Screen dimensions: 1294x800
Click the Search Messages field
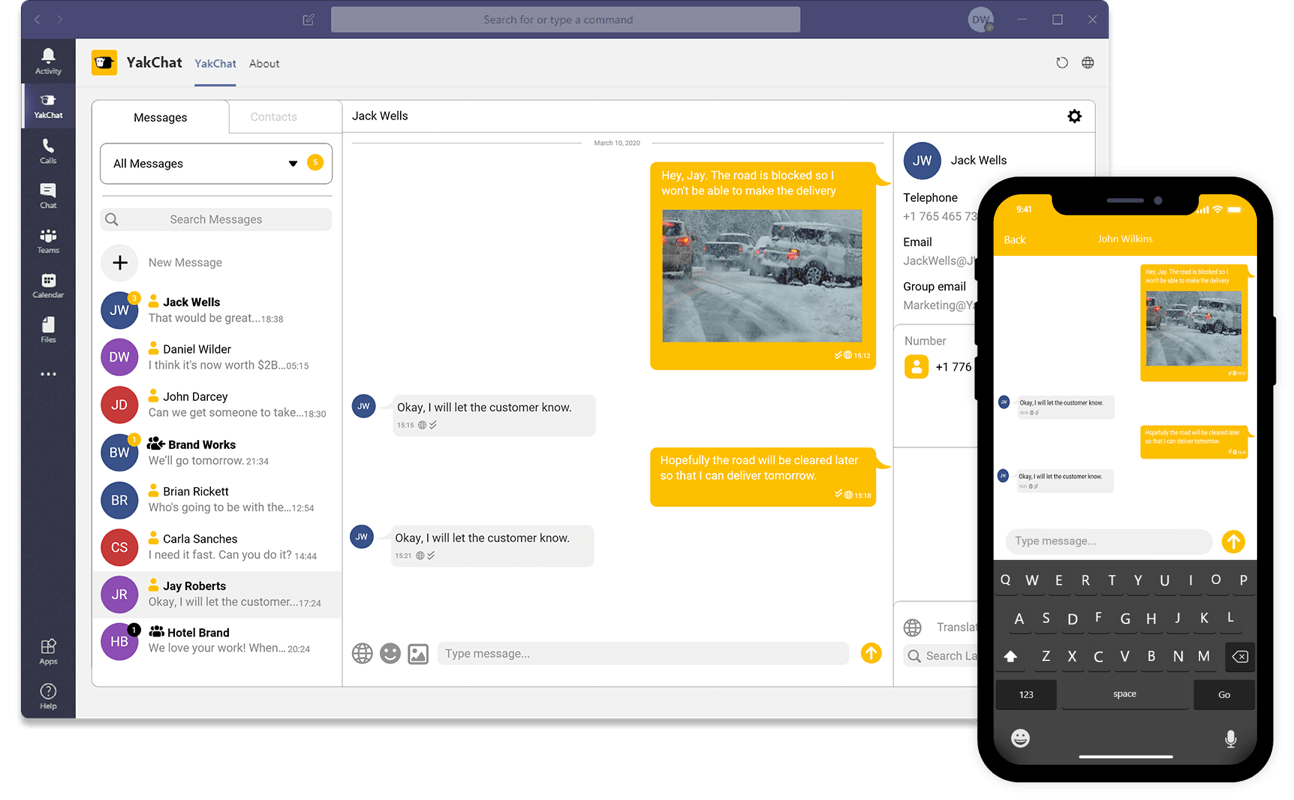coord(216,219)
